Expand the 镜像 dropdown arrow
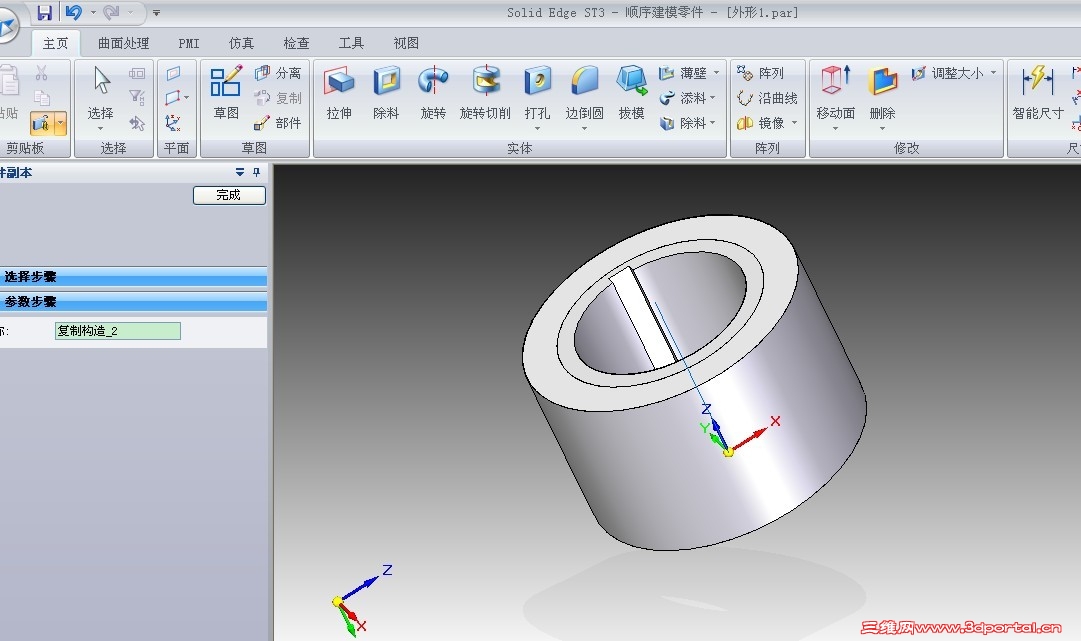1081x641 pixels. click(x=795, y=123)
